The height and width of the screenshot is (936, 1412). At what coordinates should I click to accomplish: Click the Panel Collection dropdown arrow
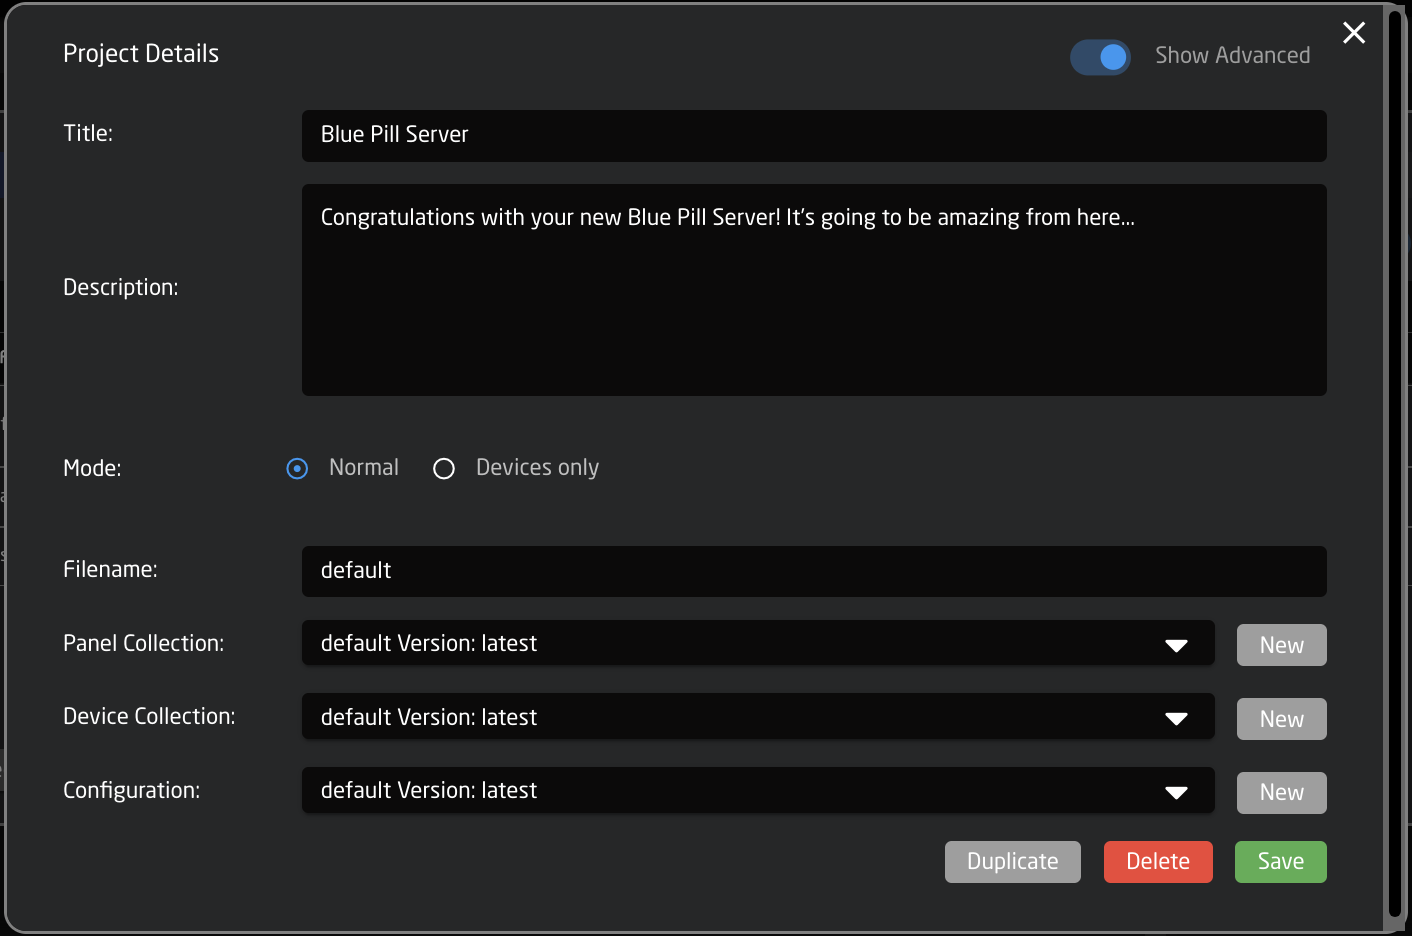tap(1176, 645)
